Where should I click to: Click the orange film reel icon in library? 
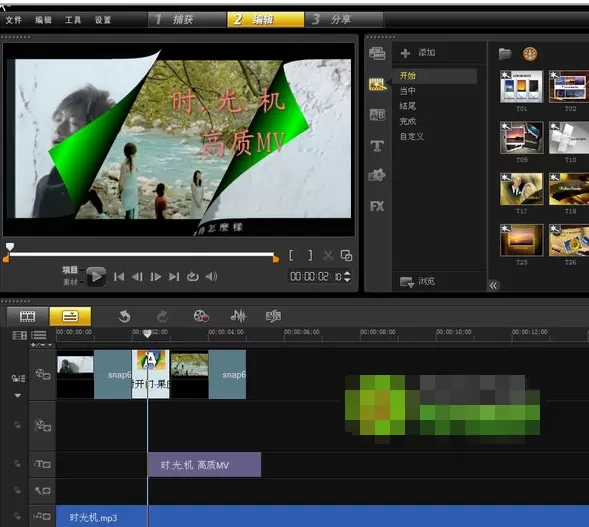pos(530,54)
